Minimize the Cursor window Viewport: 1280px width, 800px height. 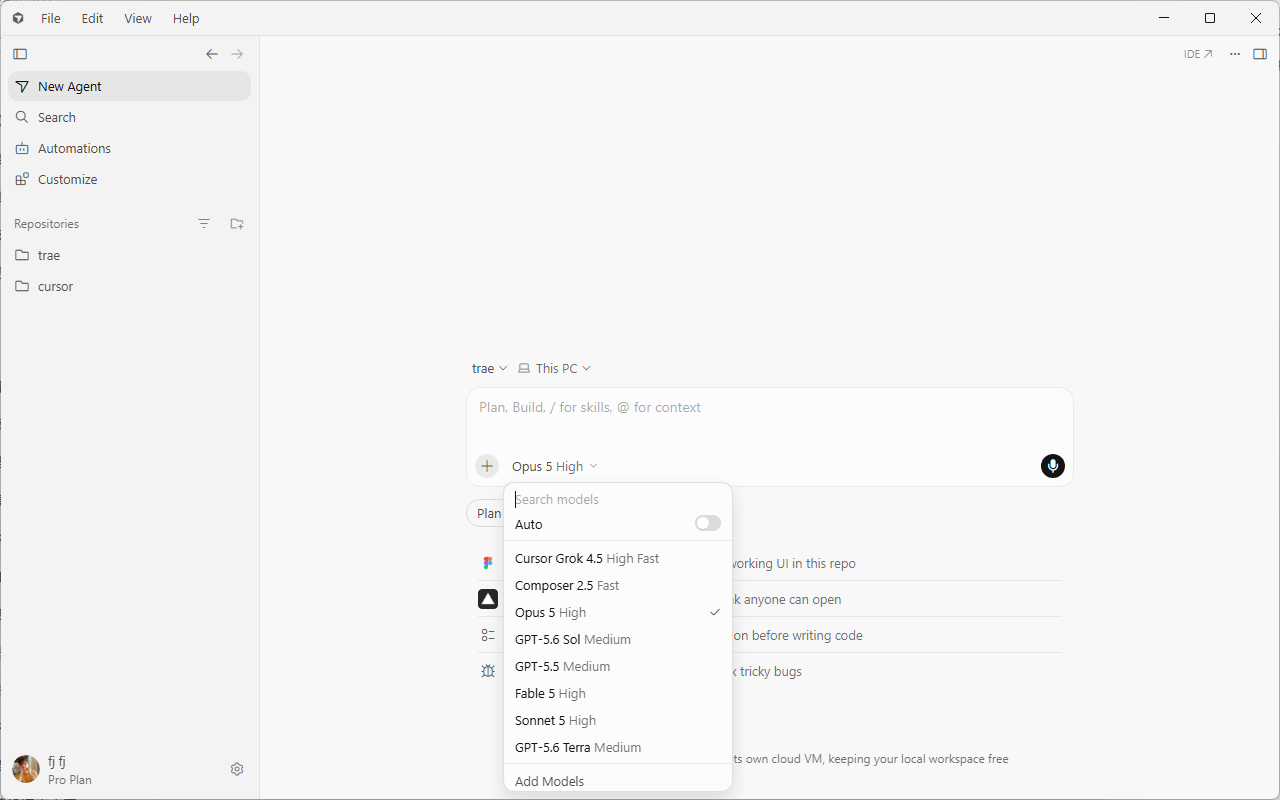(1164, 18)
